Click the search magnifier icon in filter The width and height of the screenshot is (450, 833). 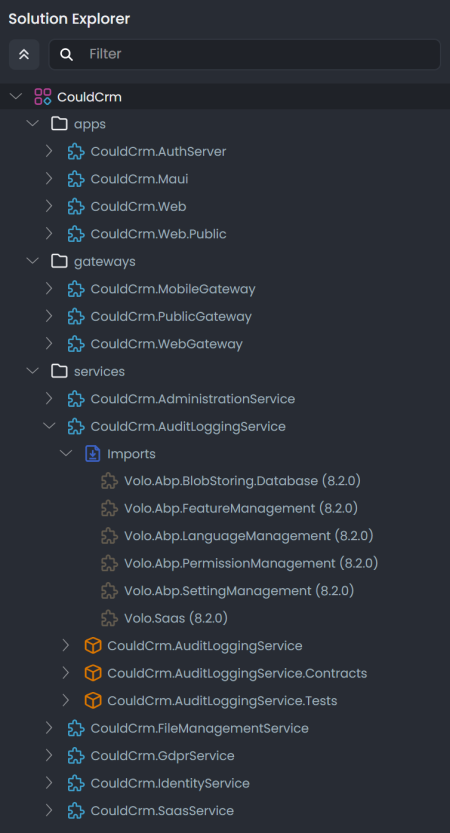click(x=66, y=54)
